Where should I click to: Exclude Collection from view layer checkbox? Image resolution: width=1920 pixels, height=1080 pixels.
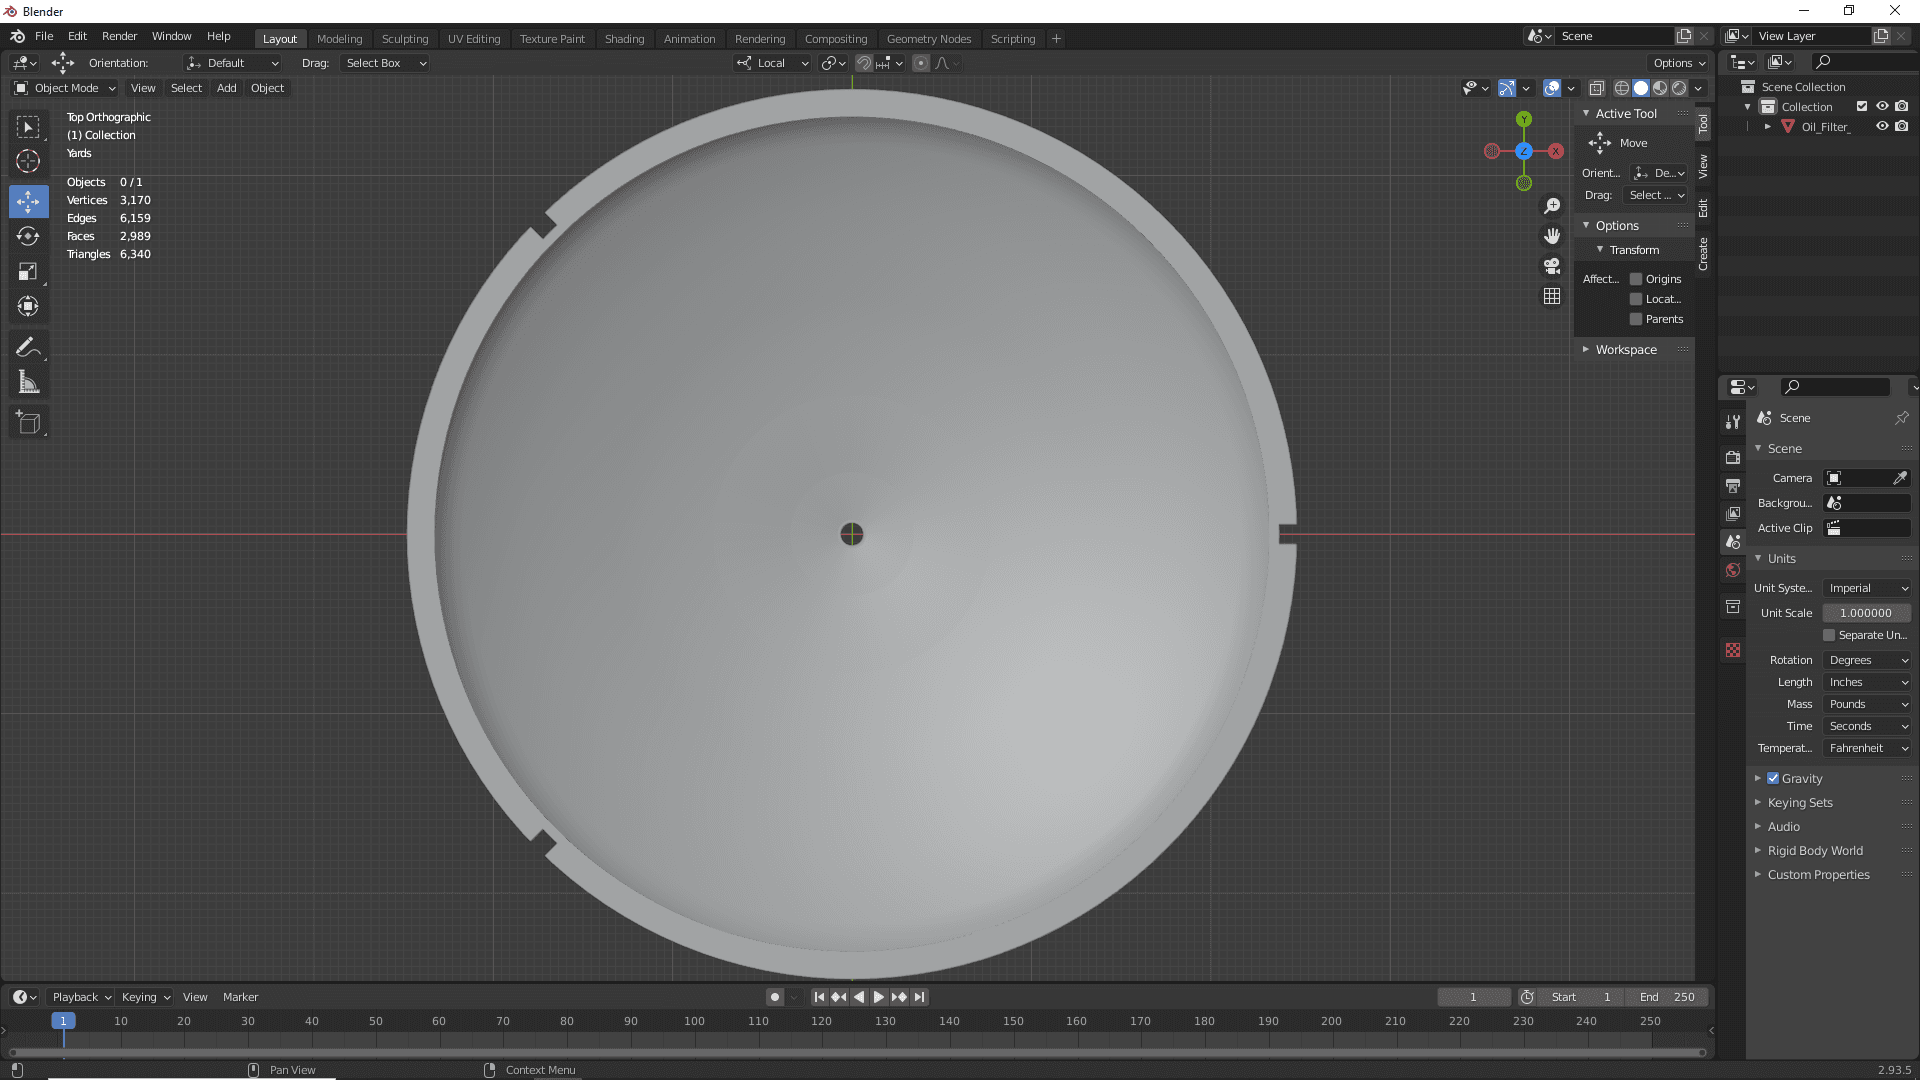coord(1862,106)
